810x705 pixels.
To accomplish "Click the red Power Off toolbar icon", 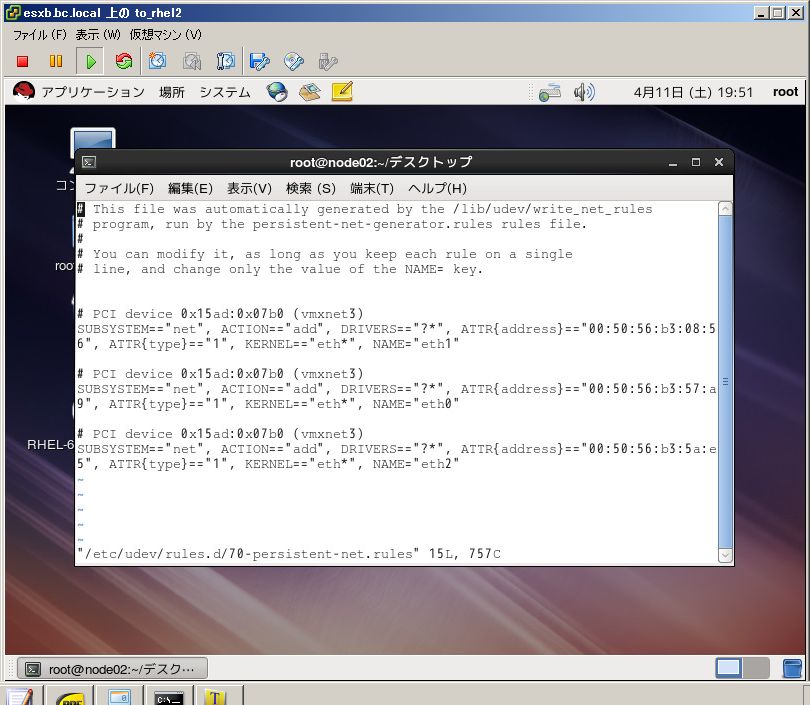I will click(x=22, y=61).
